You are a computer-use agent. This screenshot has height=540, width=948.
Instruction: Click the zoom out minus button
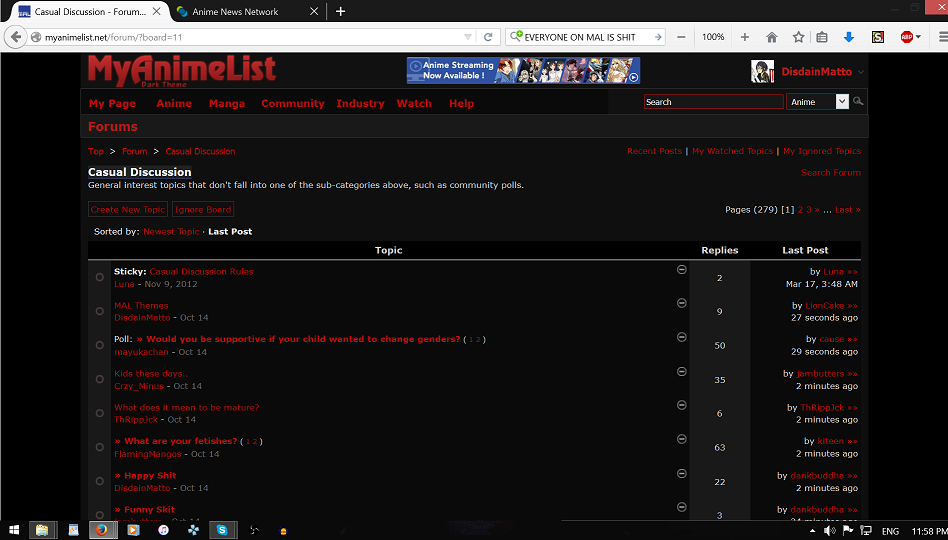click(x=681, y=37)
